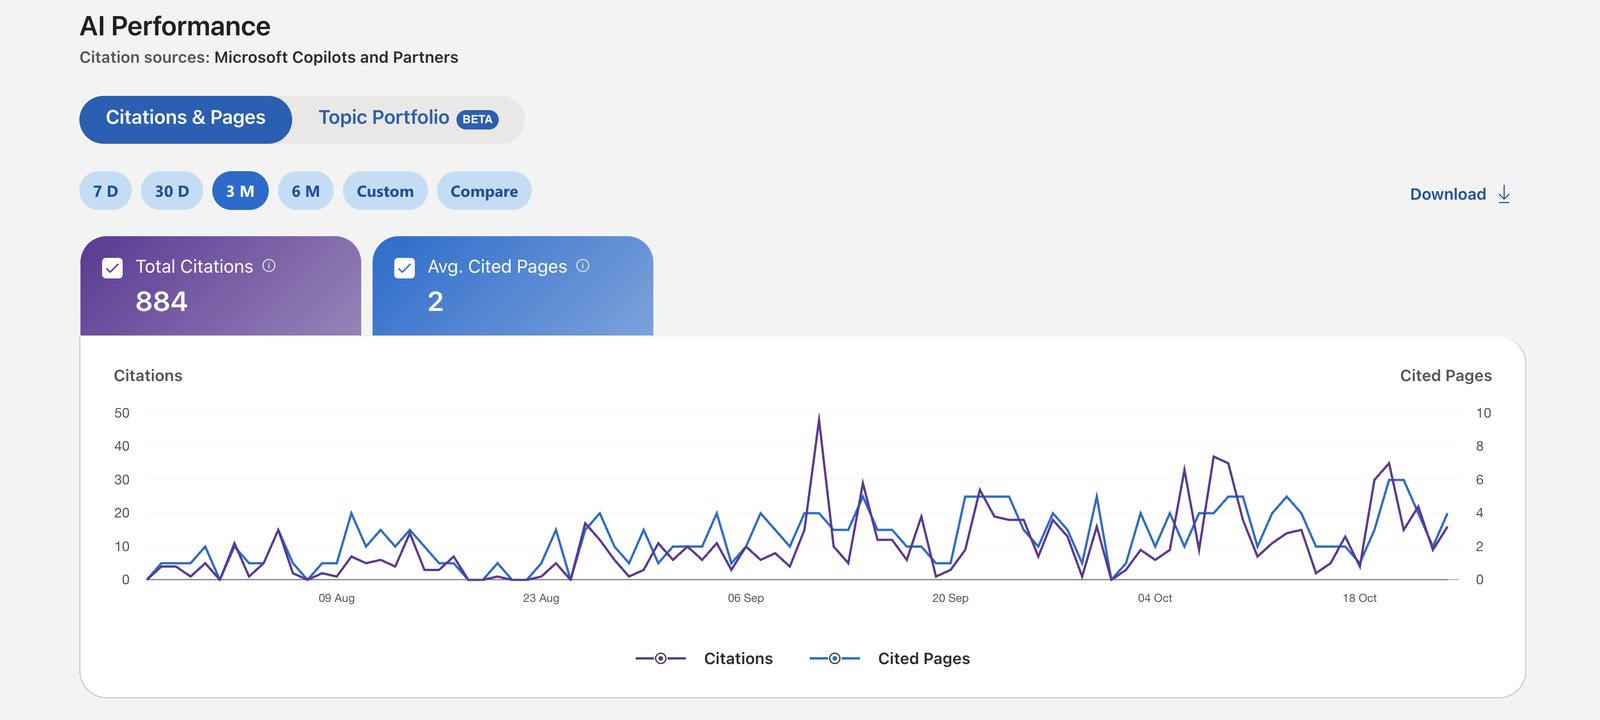Click the Citations axis title

pyautogui.click(x=148, y=376)
